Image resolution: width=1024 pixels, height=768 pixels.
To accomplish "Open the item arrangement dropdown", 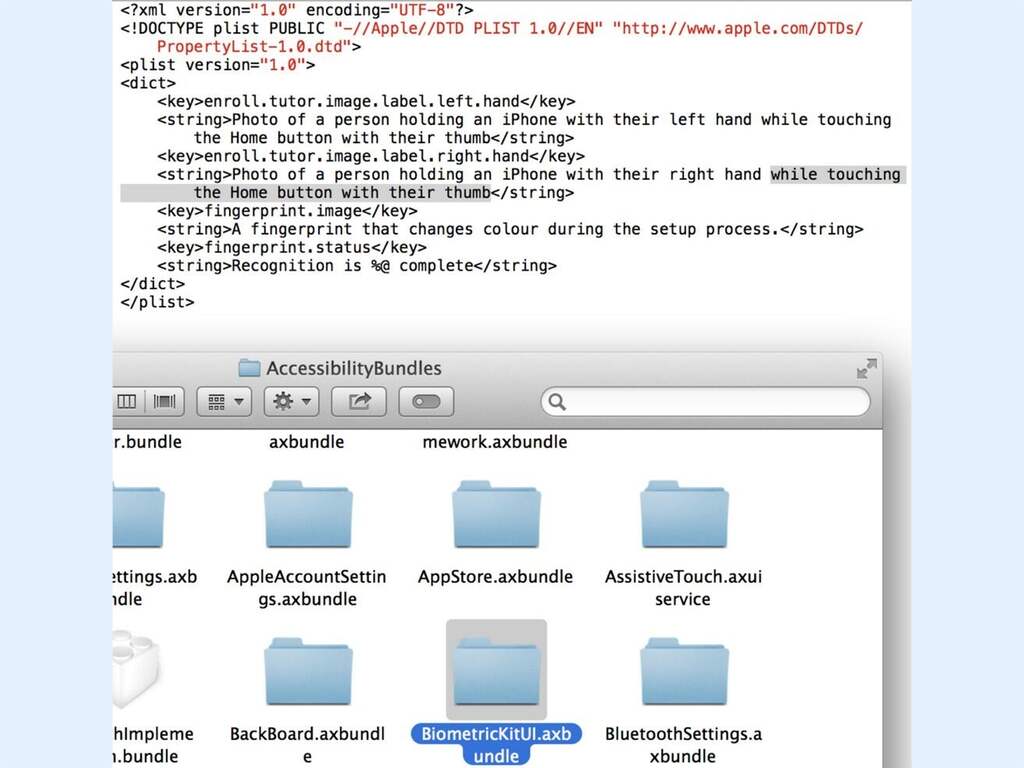I will pyautogui.click(x=224, y=401).
